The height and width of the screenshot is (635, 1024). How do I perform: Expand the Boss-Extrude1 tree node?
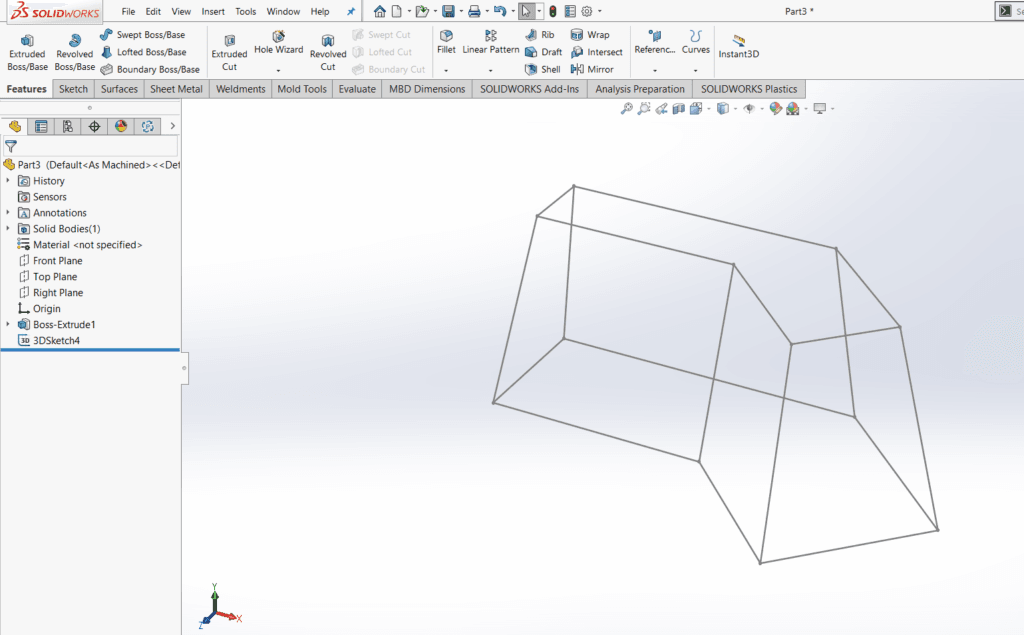click(9, 325)
